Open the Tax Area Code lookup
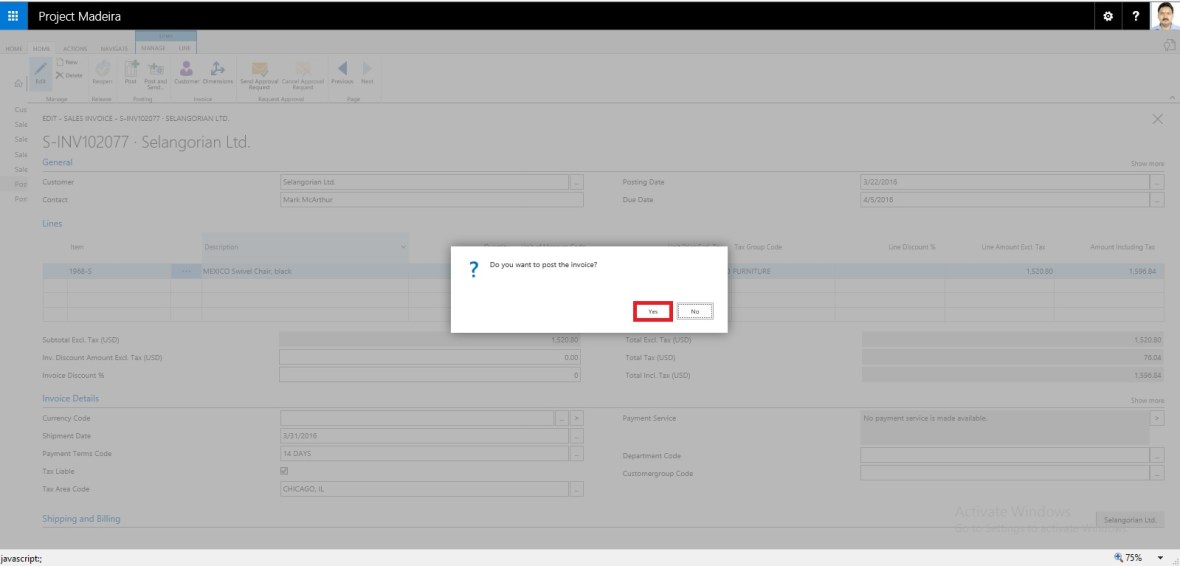This screenshot has width=1180, height=566. [x=576, y=489]
